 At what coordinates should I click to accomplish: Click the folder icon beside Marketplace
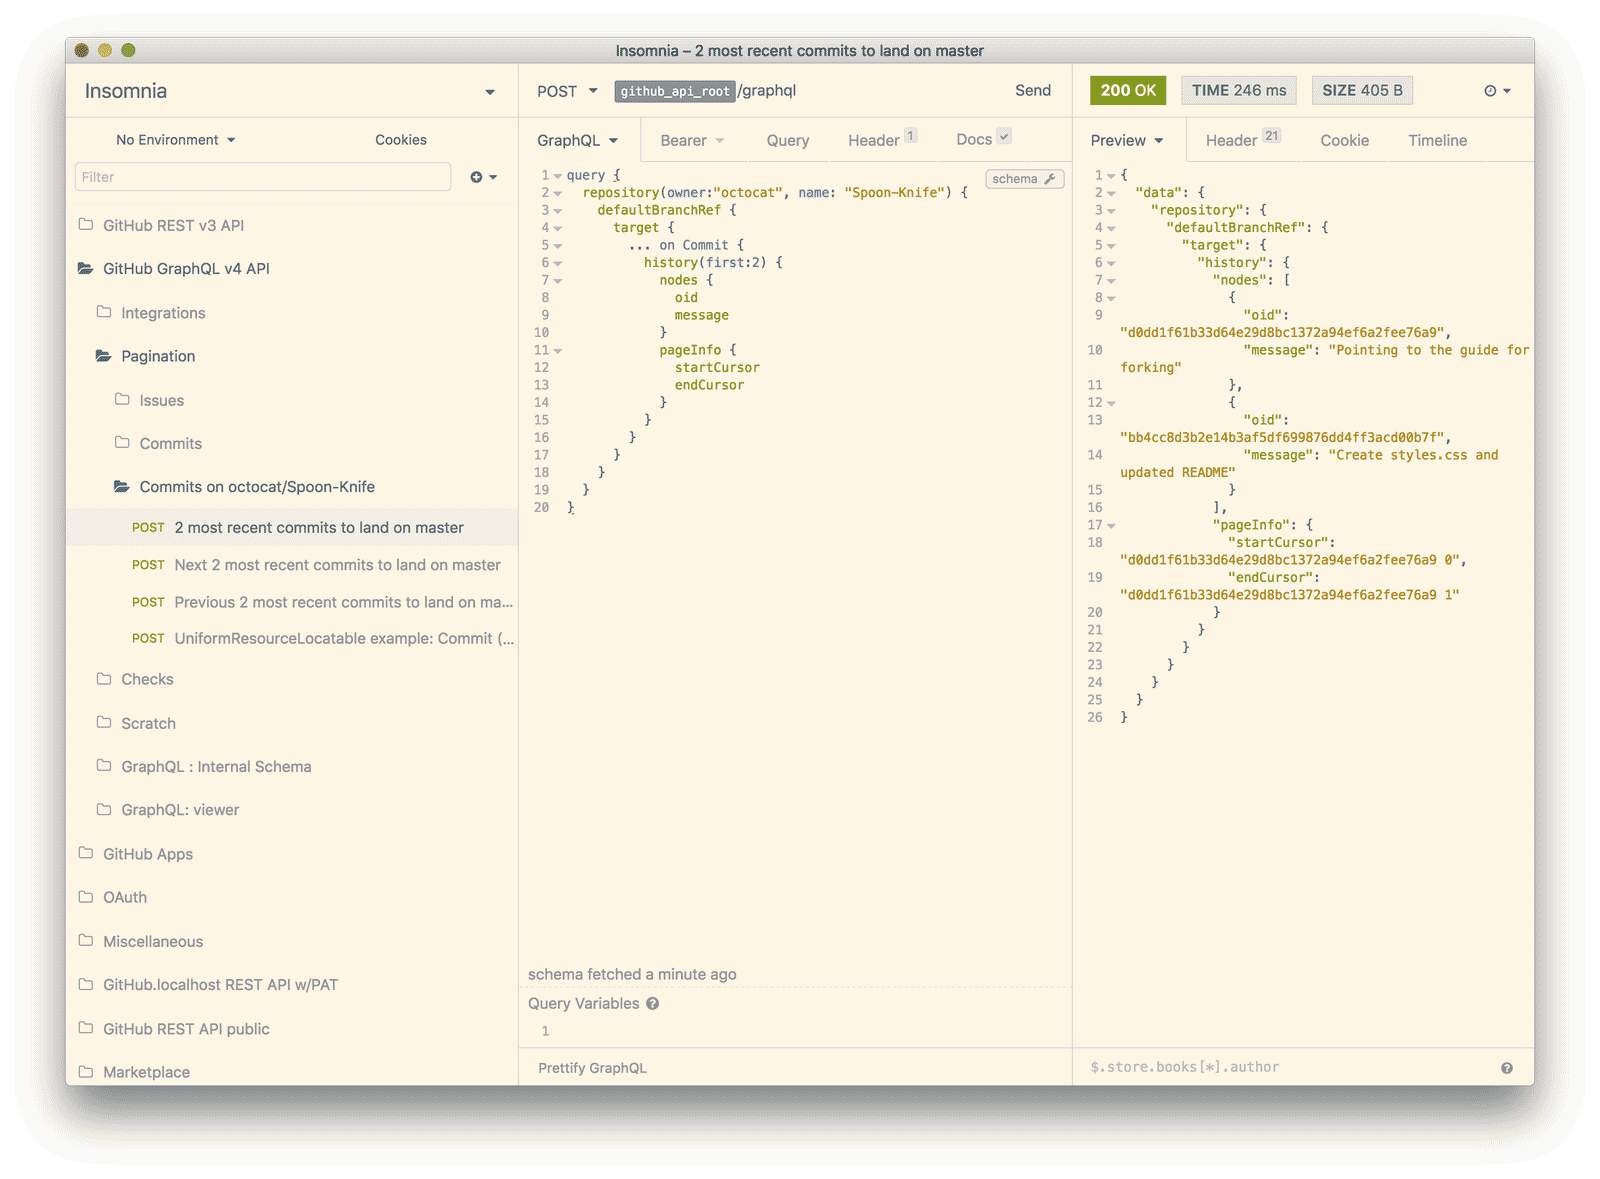[86, 1072]
